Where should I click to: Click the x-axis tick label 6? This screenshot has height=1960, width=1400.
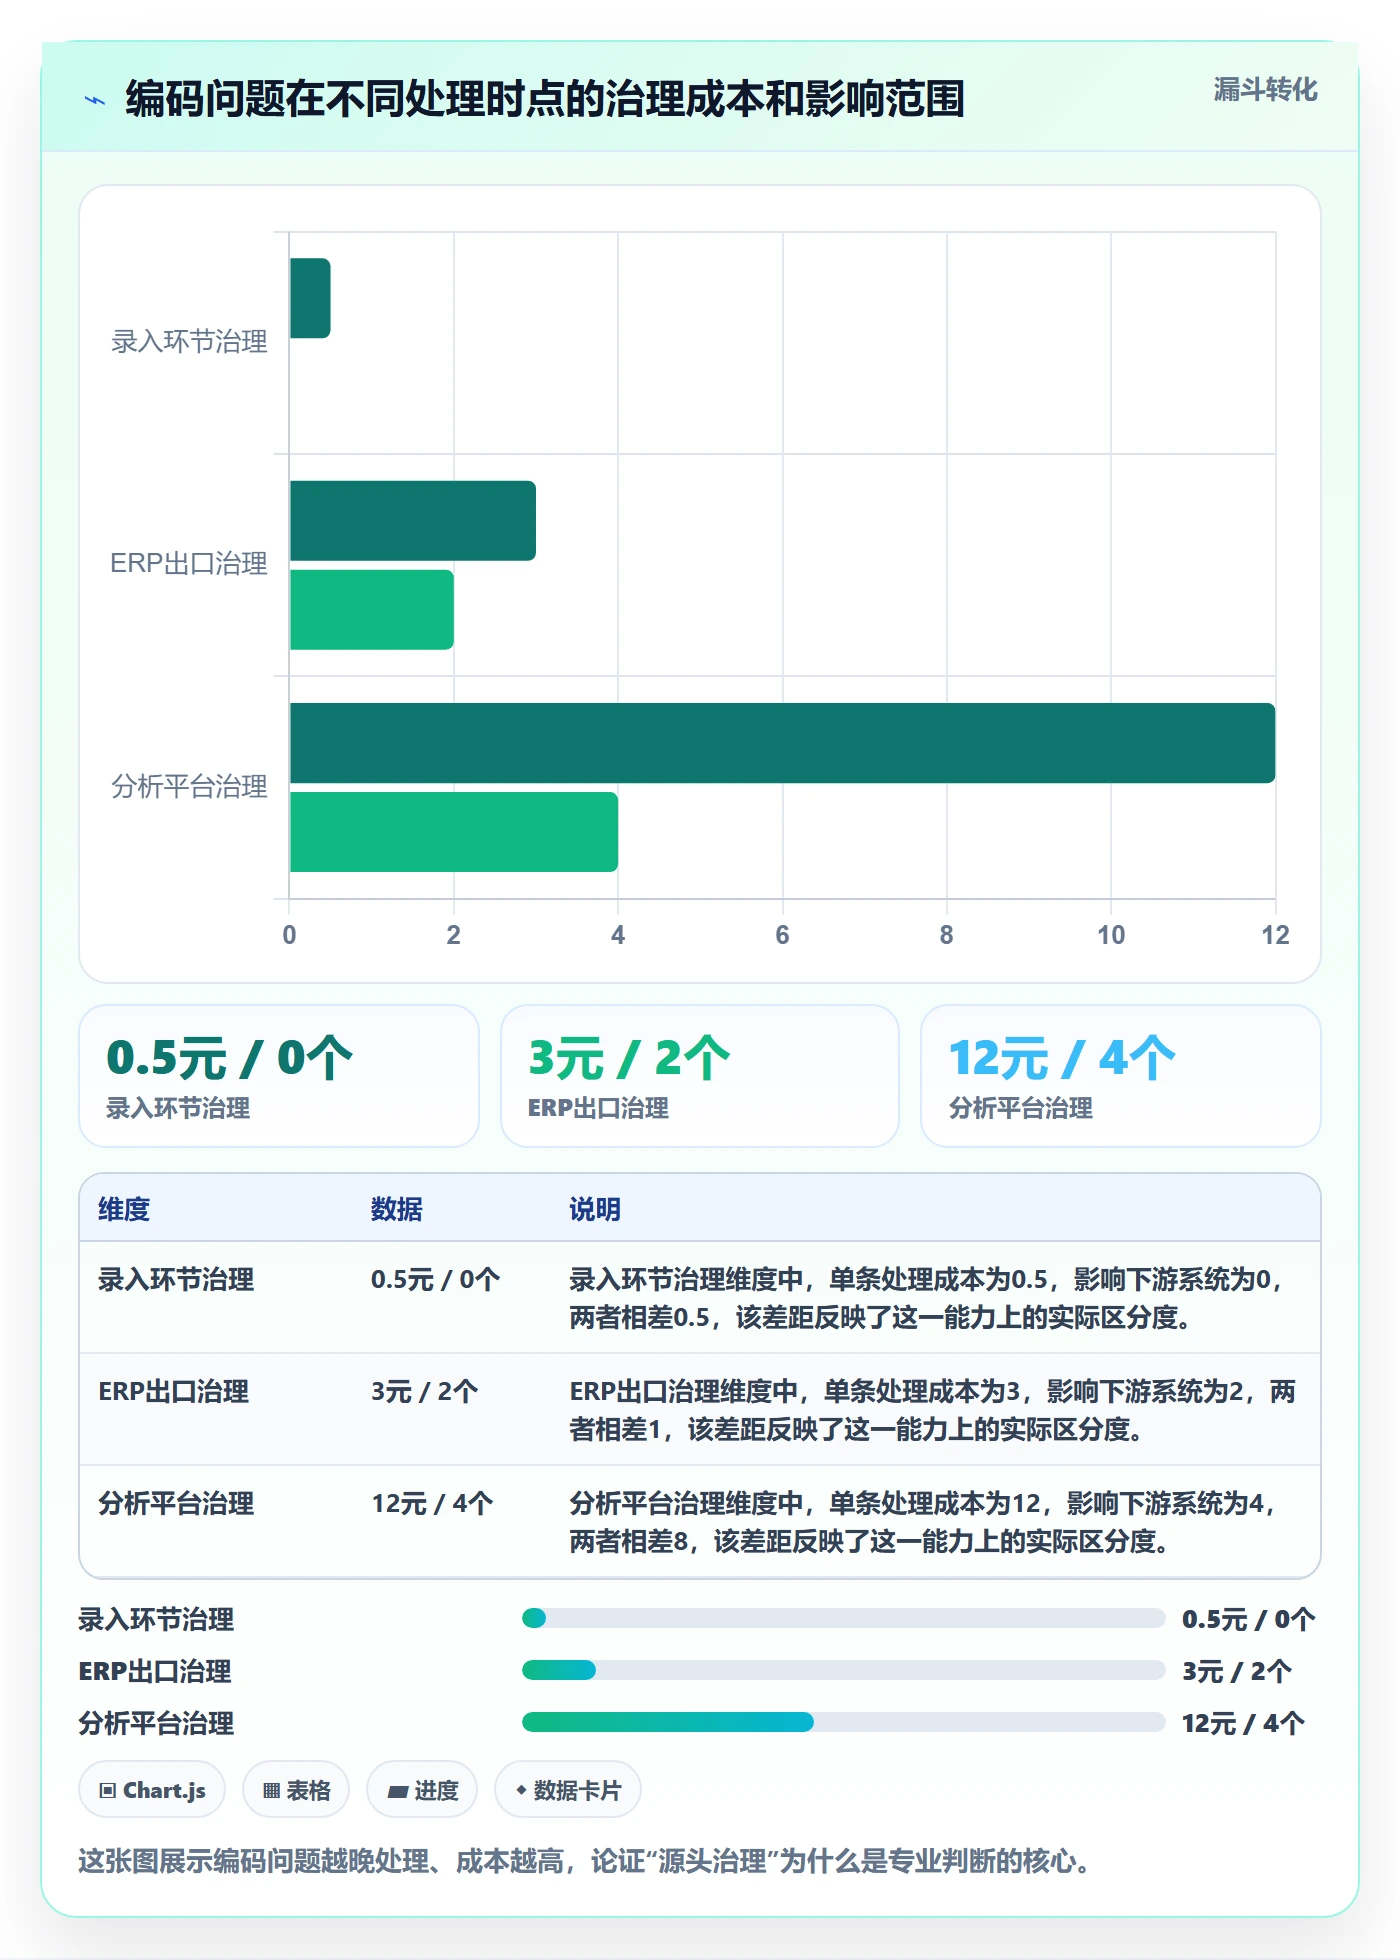click(782, 935)
